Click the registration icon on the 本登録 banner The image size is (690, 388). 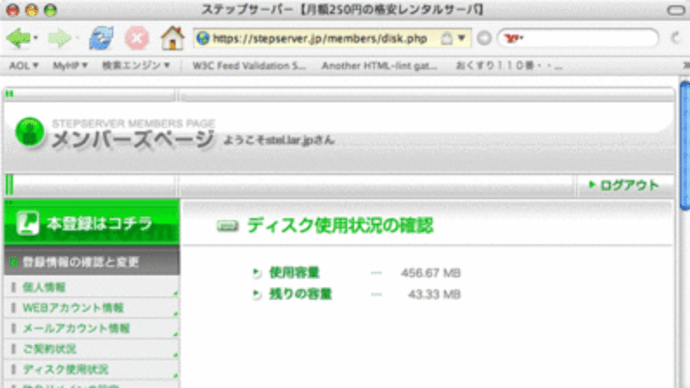(28, 223)
